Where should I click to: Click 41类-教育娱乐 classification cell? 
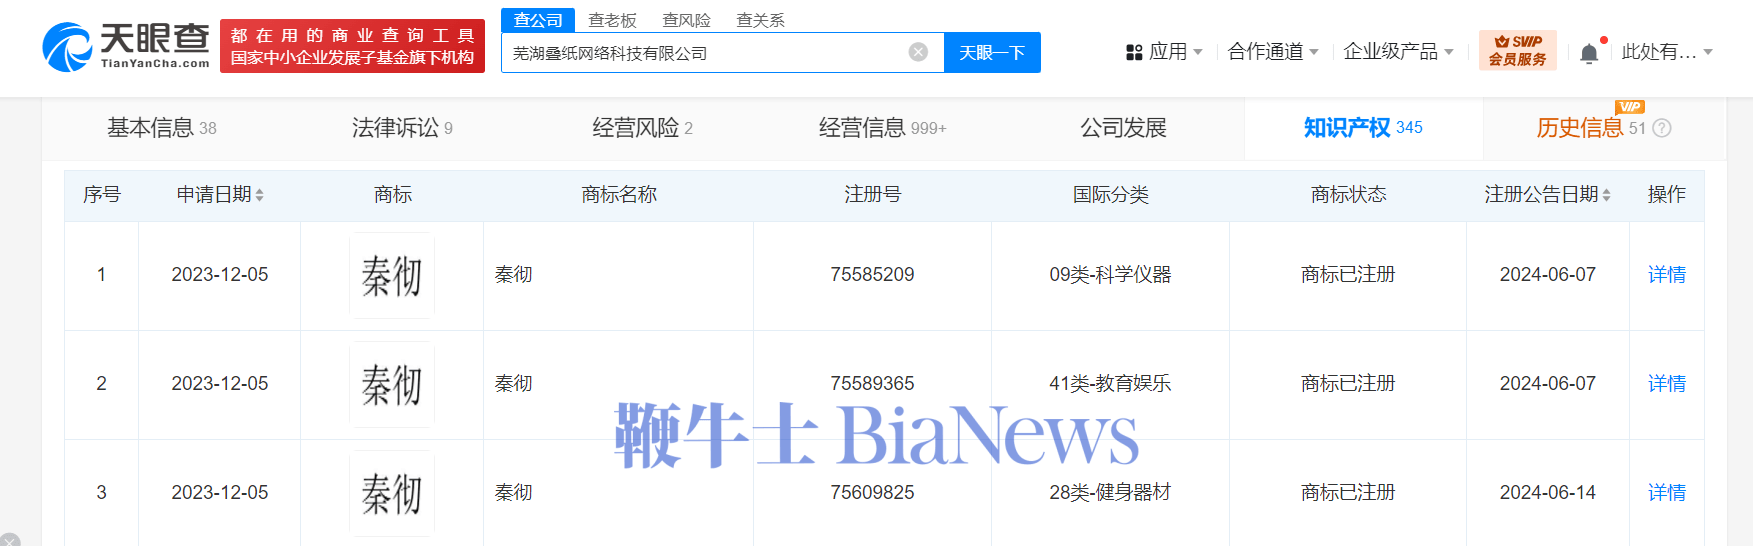(x=1110, y=383)
